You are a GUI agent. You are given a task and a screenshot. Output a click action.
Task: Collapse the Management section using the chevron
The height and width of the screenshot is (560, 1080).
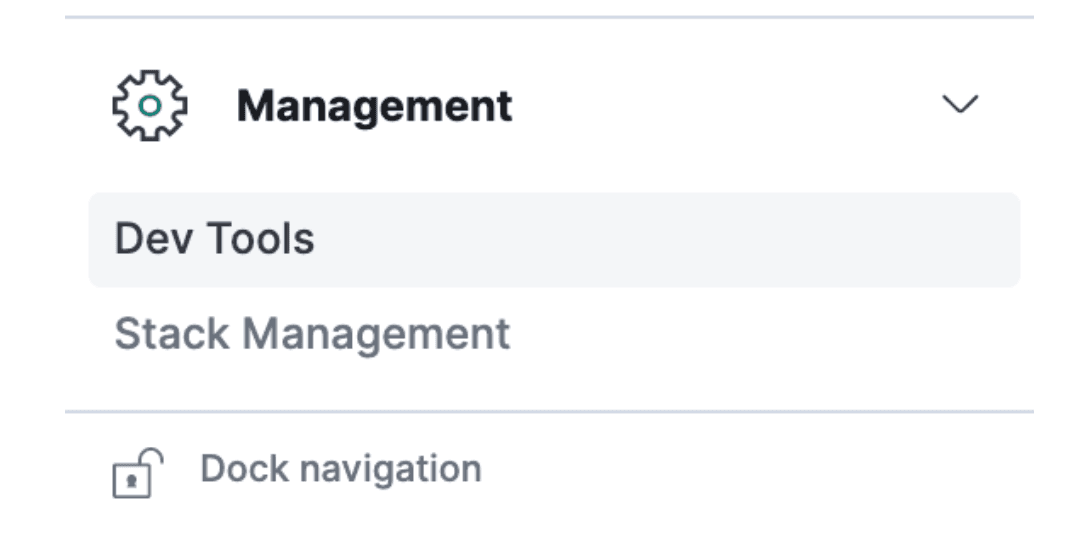pyautogui.click(x=961, y=105)
